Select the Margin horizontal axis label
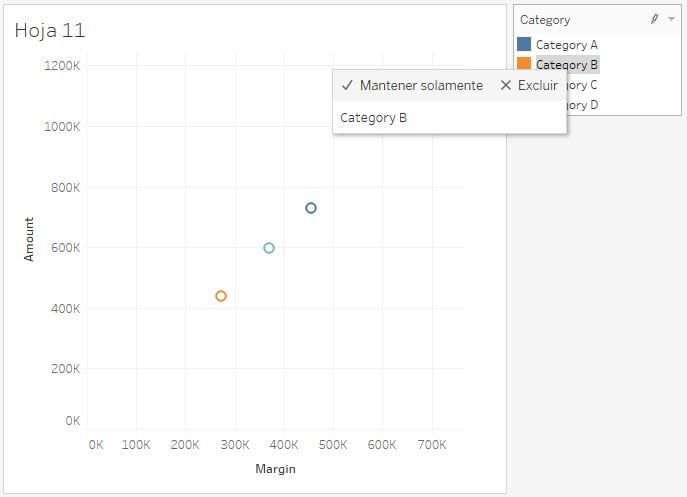This screenshot has height=497, width=687. 275,469
